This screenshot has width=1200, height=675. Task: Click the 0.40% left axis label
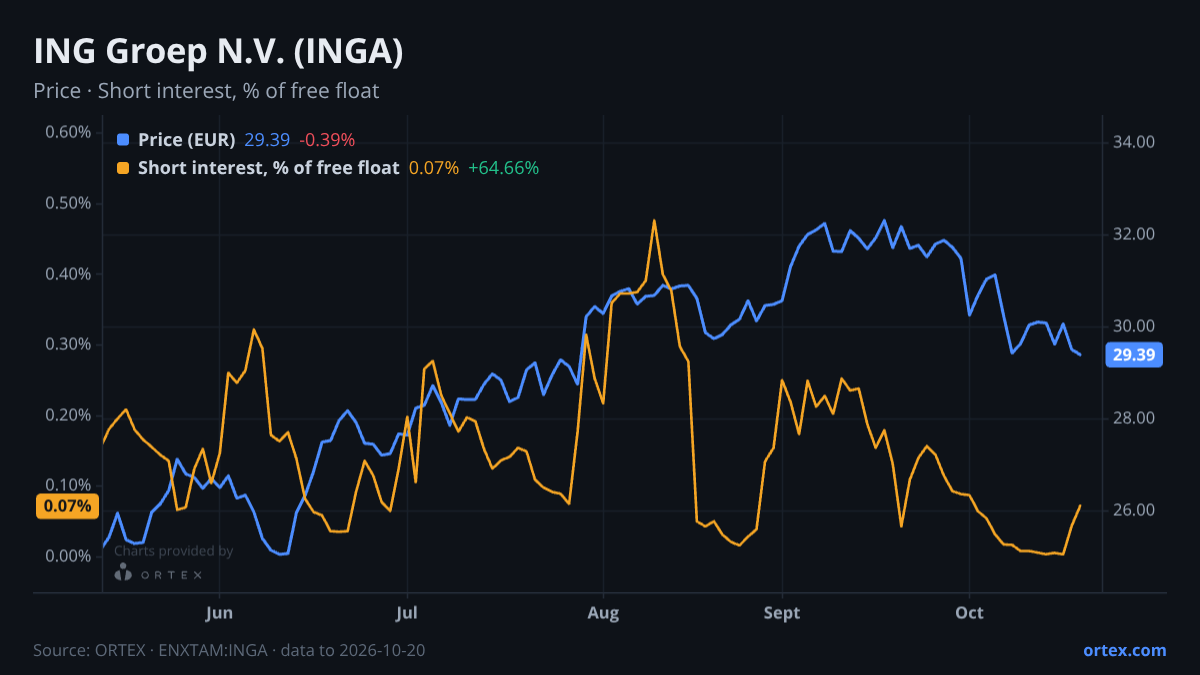tap(68, 274)
